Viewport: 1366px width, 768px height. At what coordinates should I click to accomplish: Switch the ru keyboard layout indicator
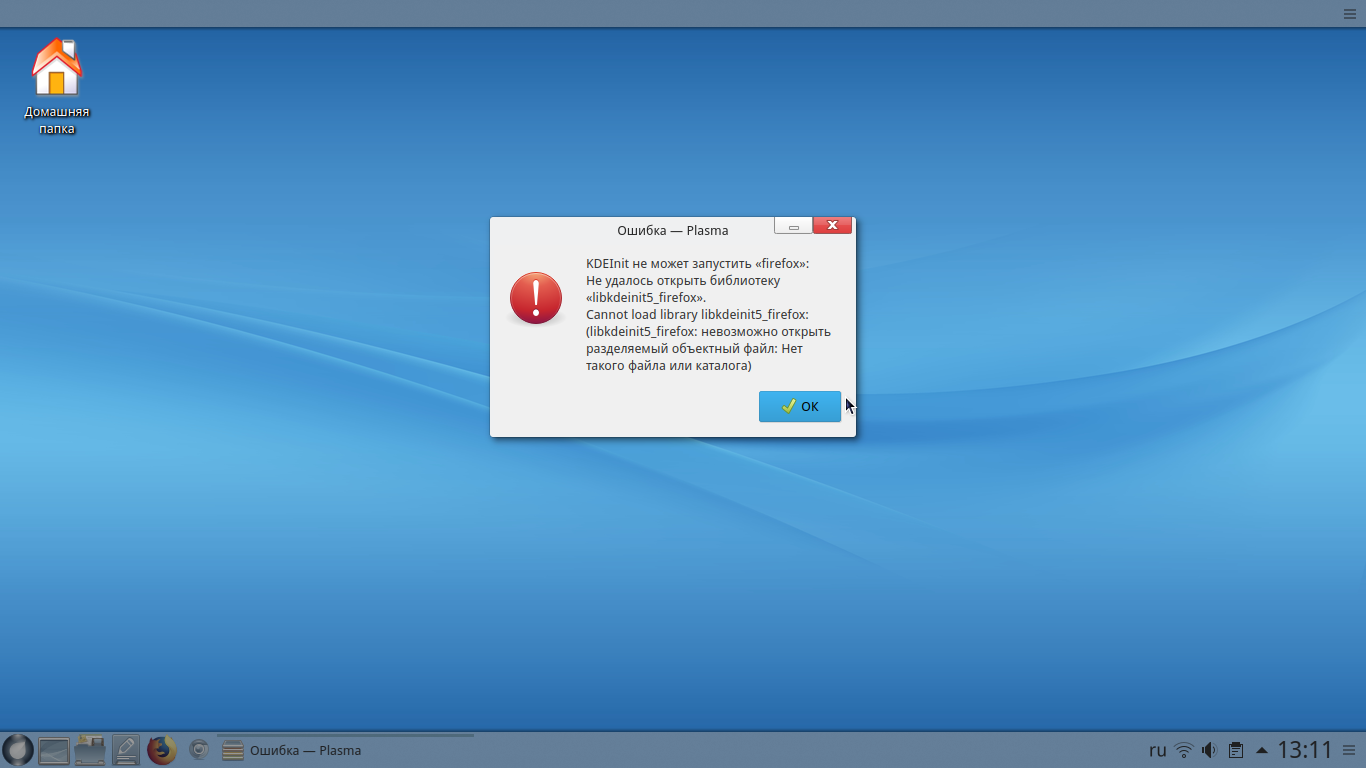1157,750
